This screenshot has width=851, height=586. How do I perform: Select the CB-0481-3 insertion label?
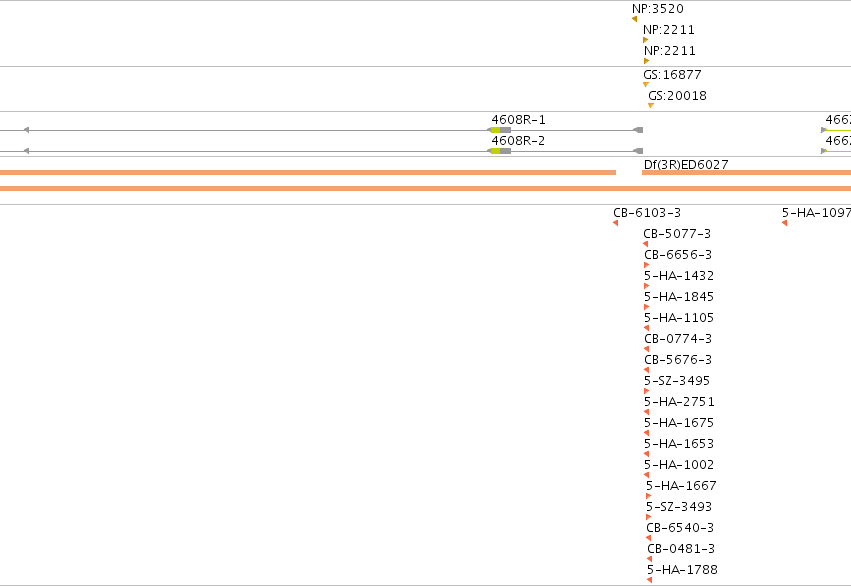click(x=681, y=549)
